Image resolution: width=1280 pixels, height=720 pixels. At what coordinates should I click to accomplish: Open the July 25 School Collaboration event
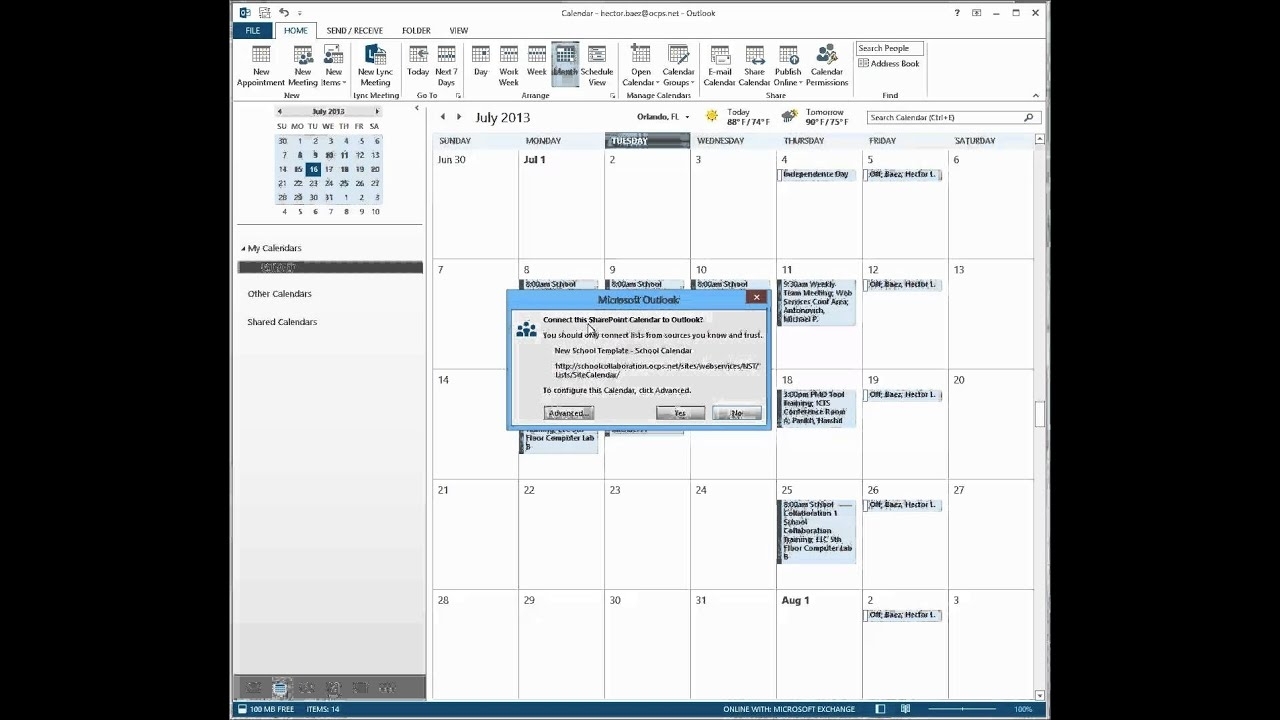tap(817, 531)
